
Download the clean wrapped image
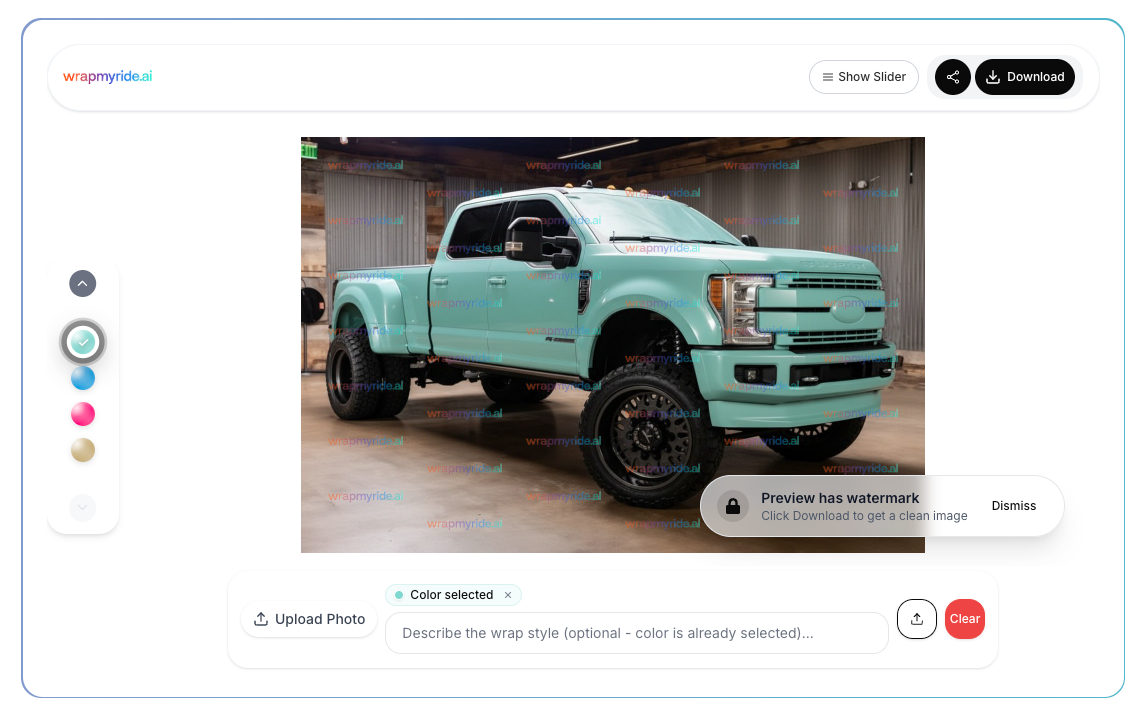1025,77
